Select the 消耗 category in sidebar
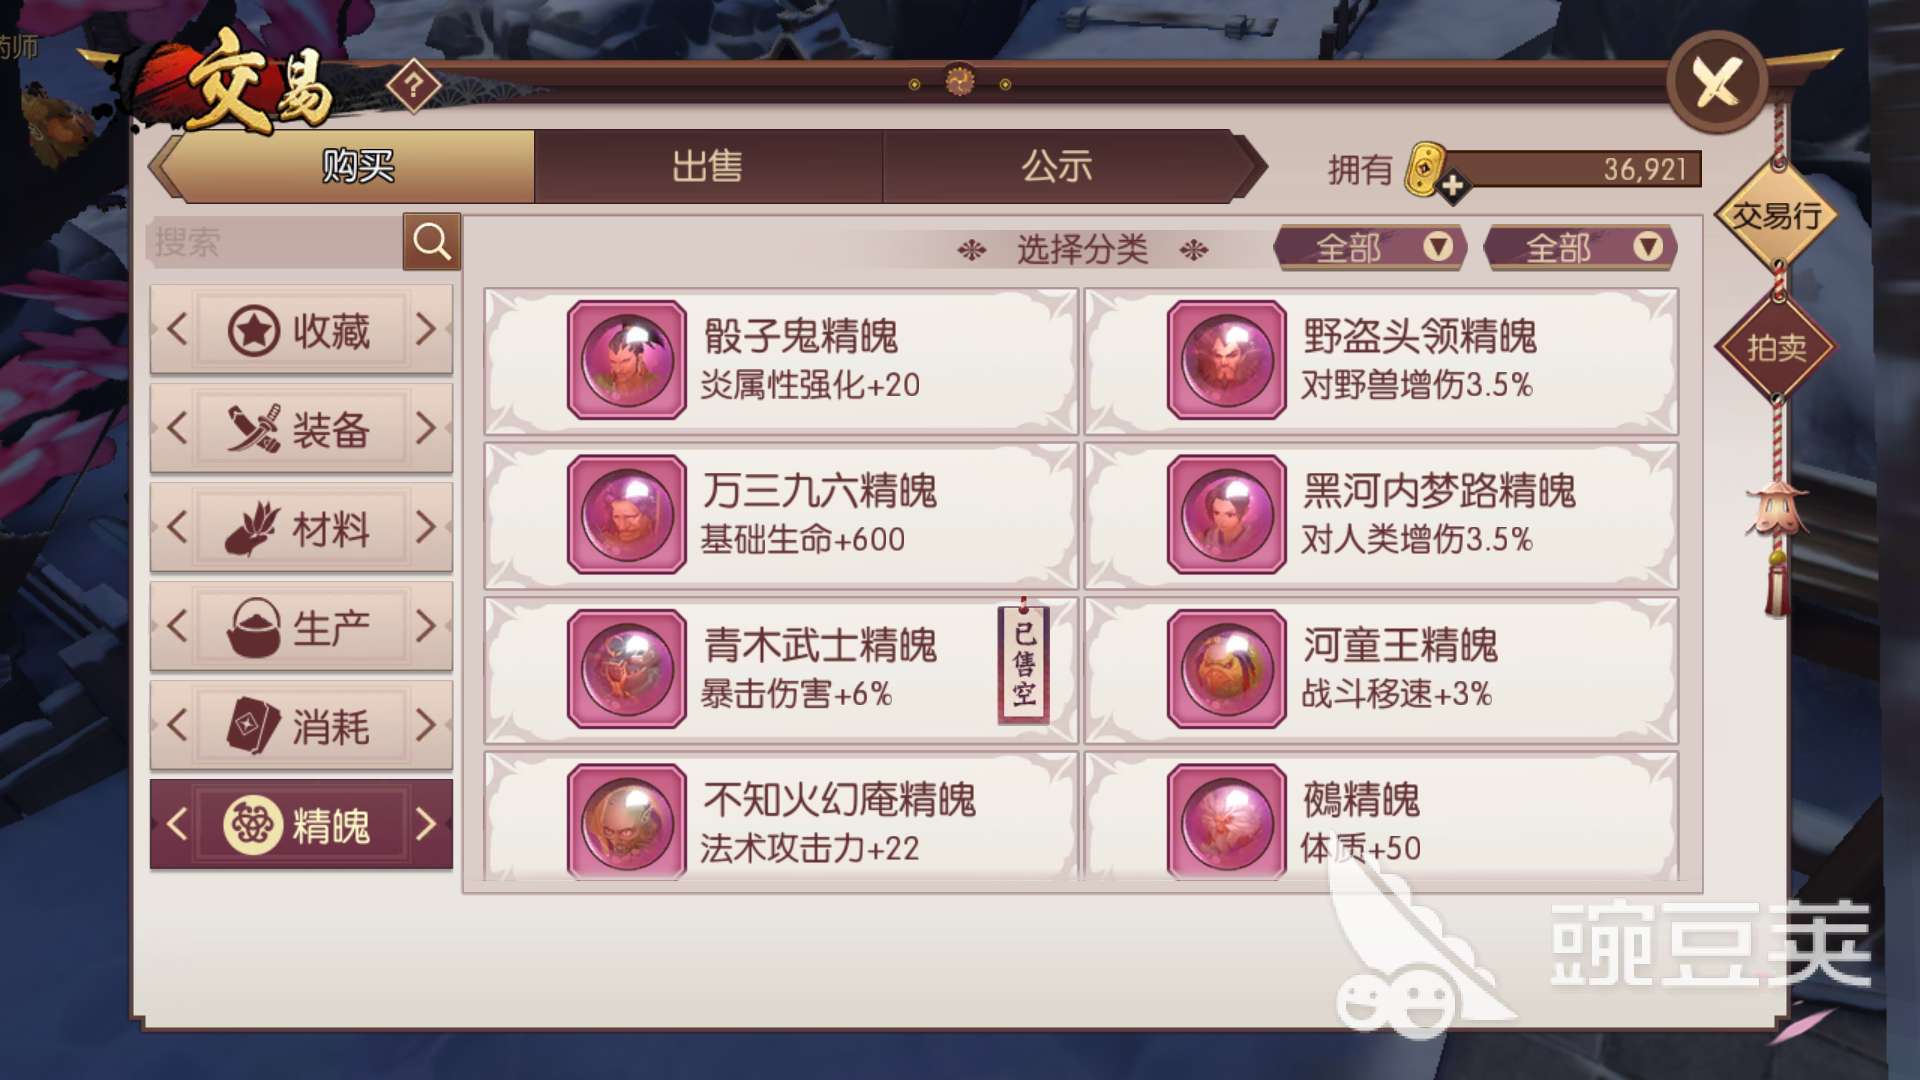 click(x=301, y=725)
